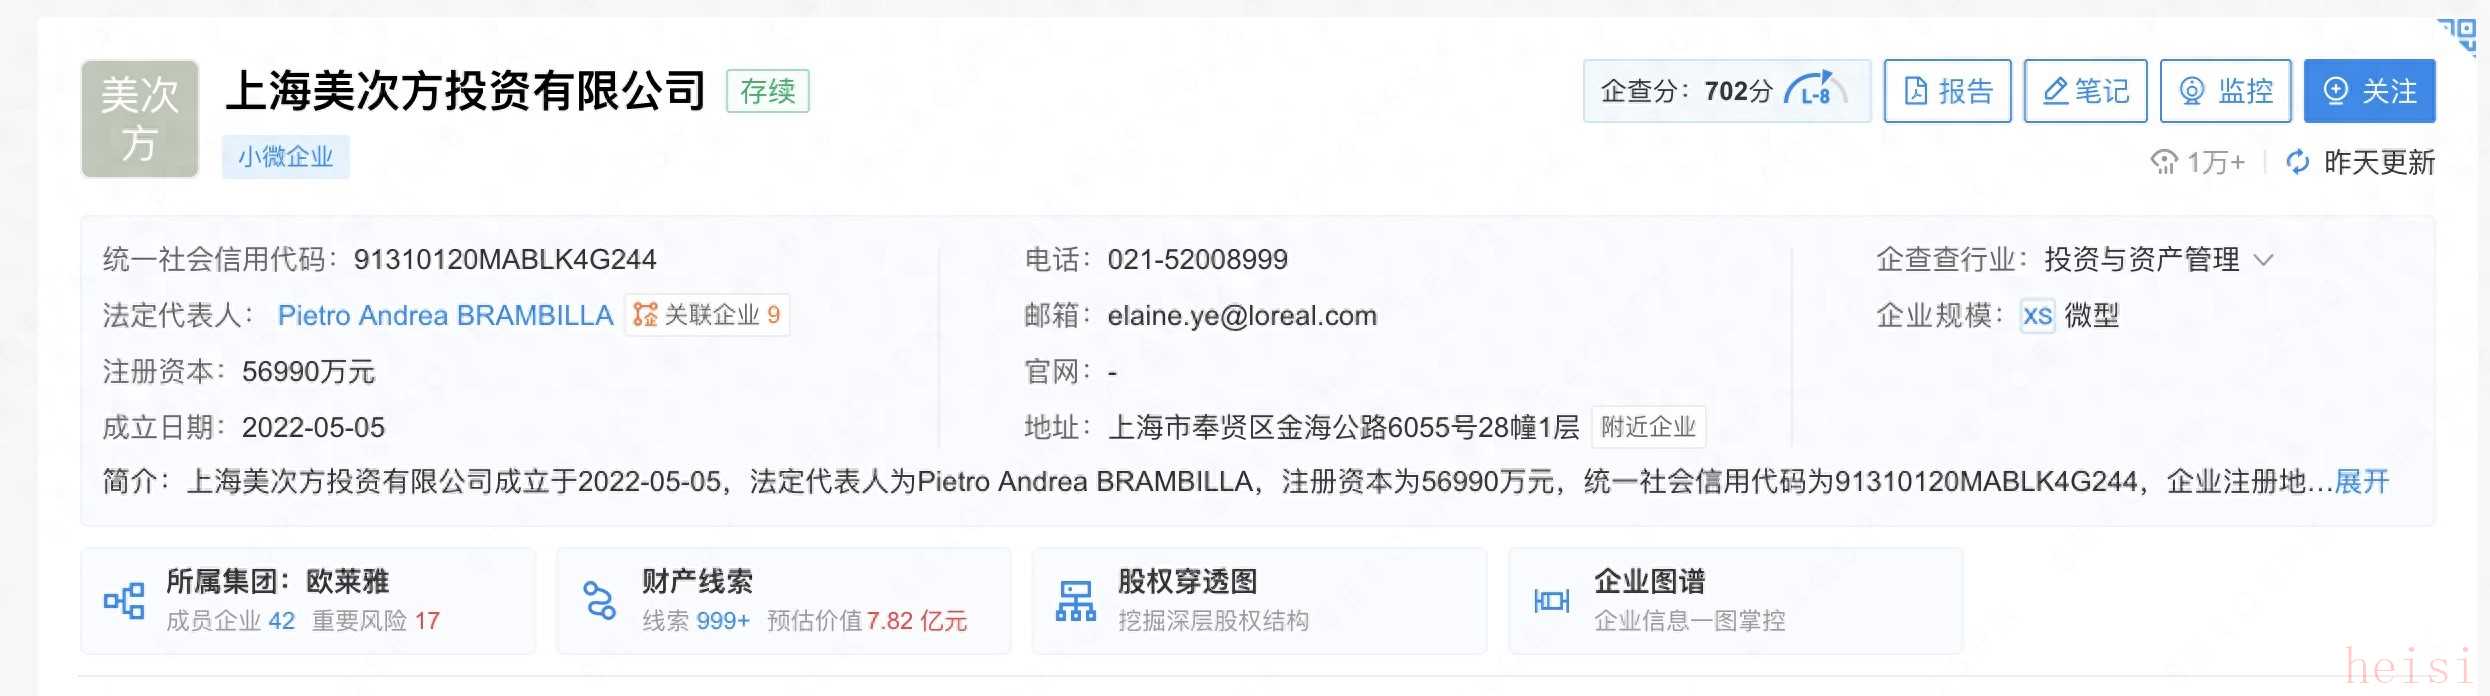Click the 附近企业 nearby companies button
2490x696 pixels.
pyautogui.click(x=1648, y=427)
